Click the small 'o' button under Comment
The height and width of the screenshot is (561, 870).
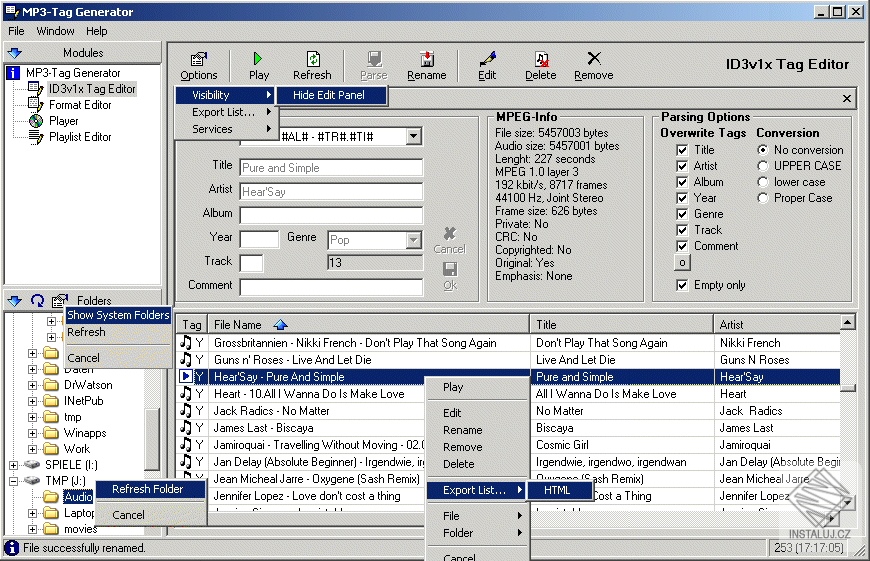(x=682, y=262)
